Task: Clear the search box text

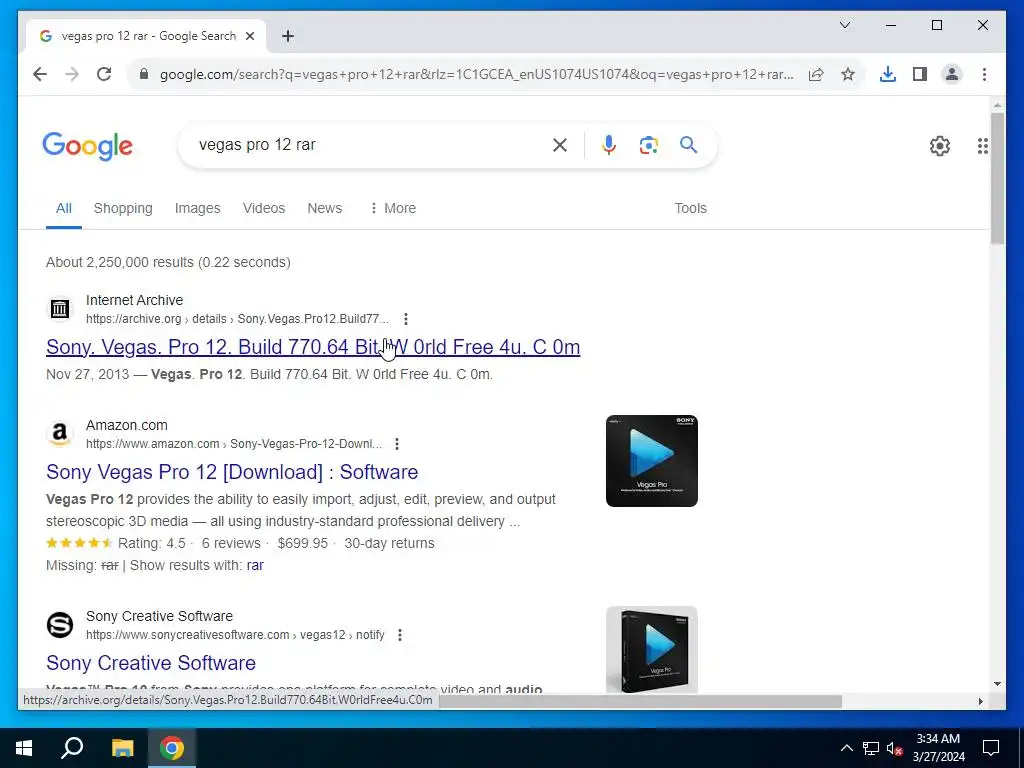Action: click(x=560, y=145)
